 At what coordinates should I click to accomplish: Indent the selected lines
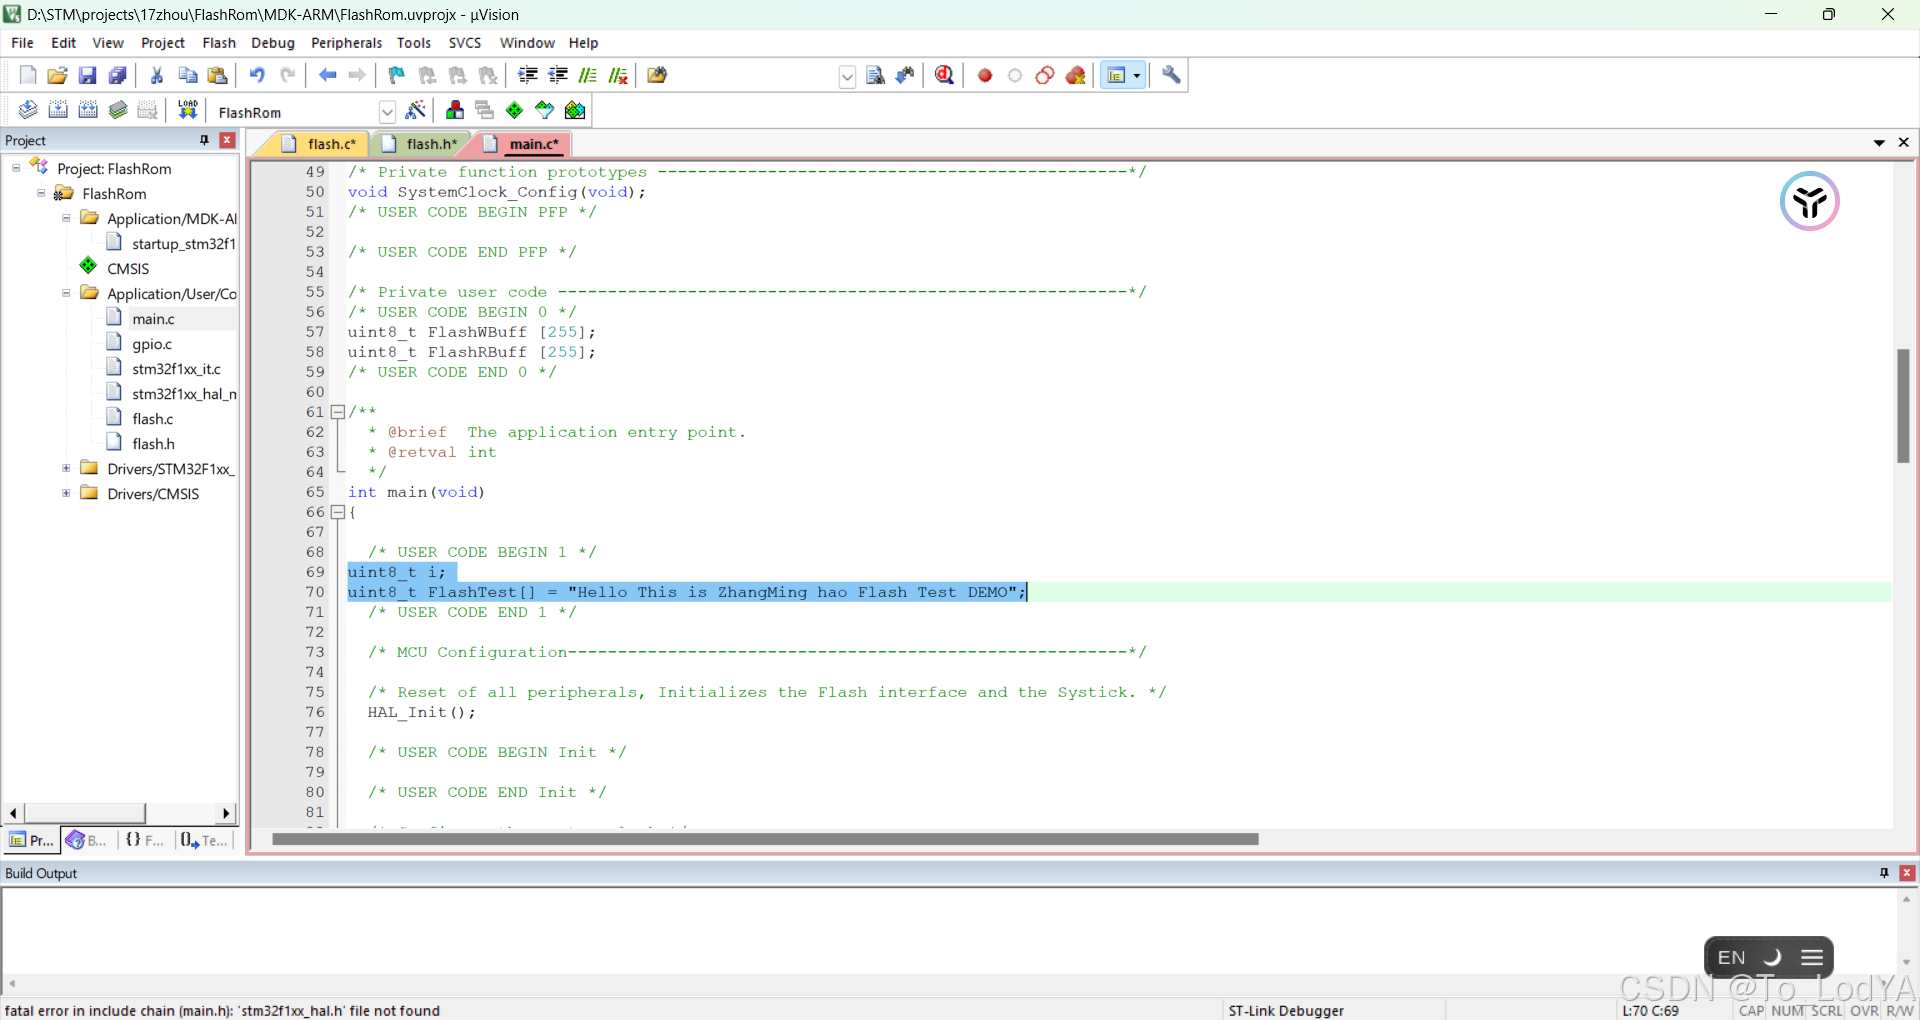pyautogui.click(x=528, y=75)
